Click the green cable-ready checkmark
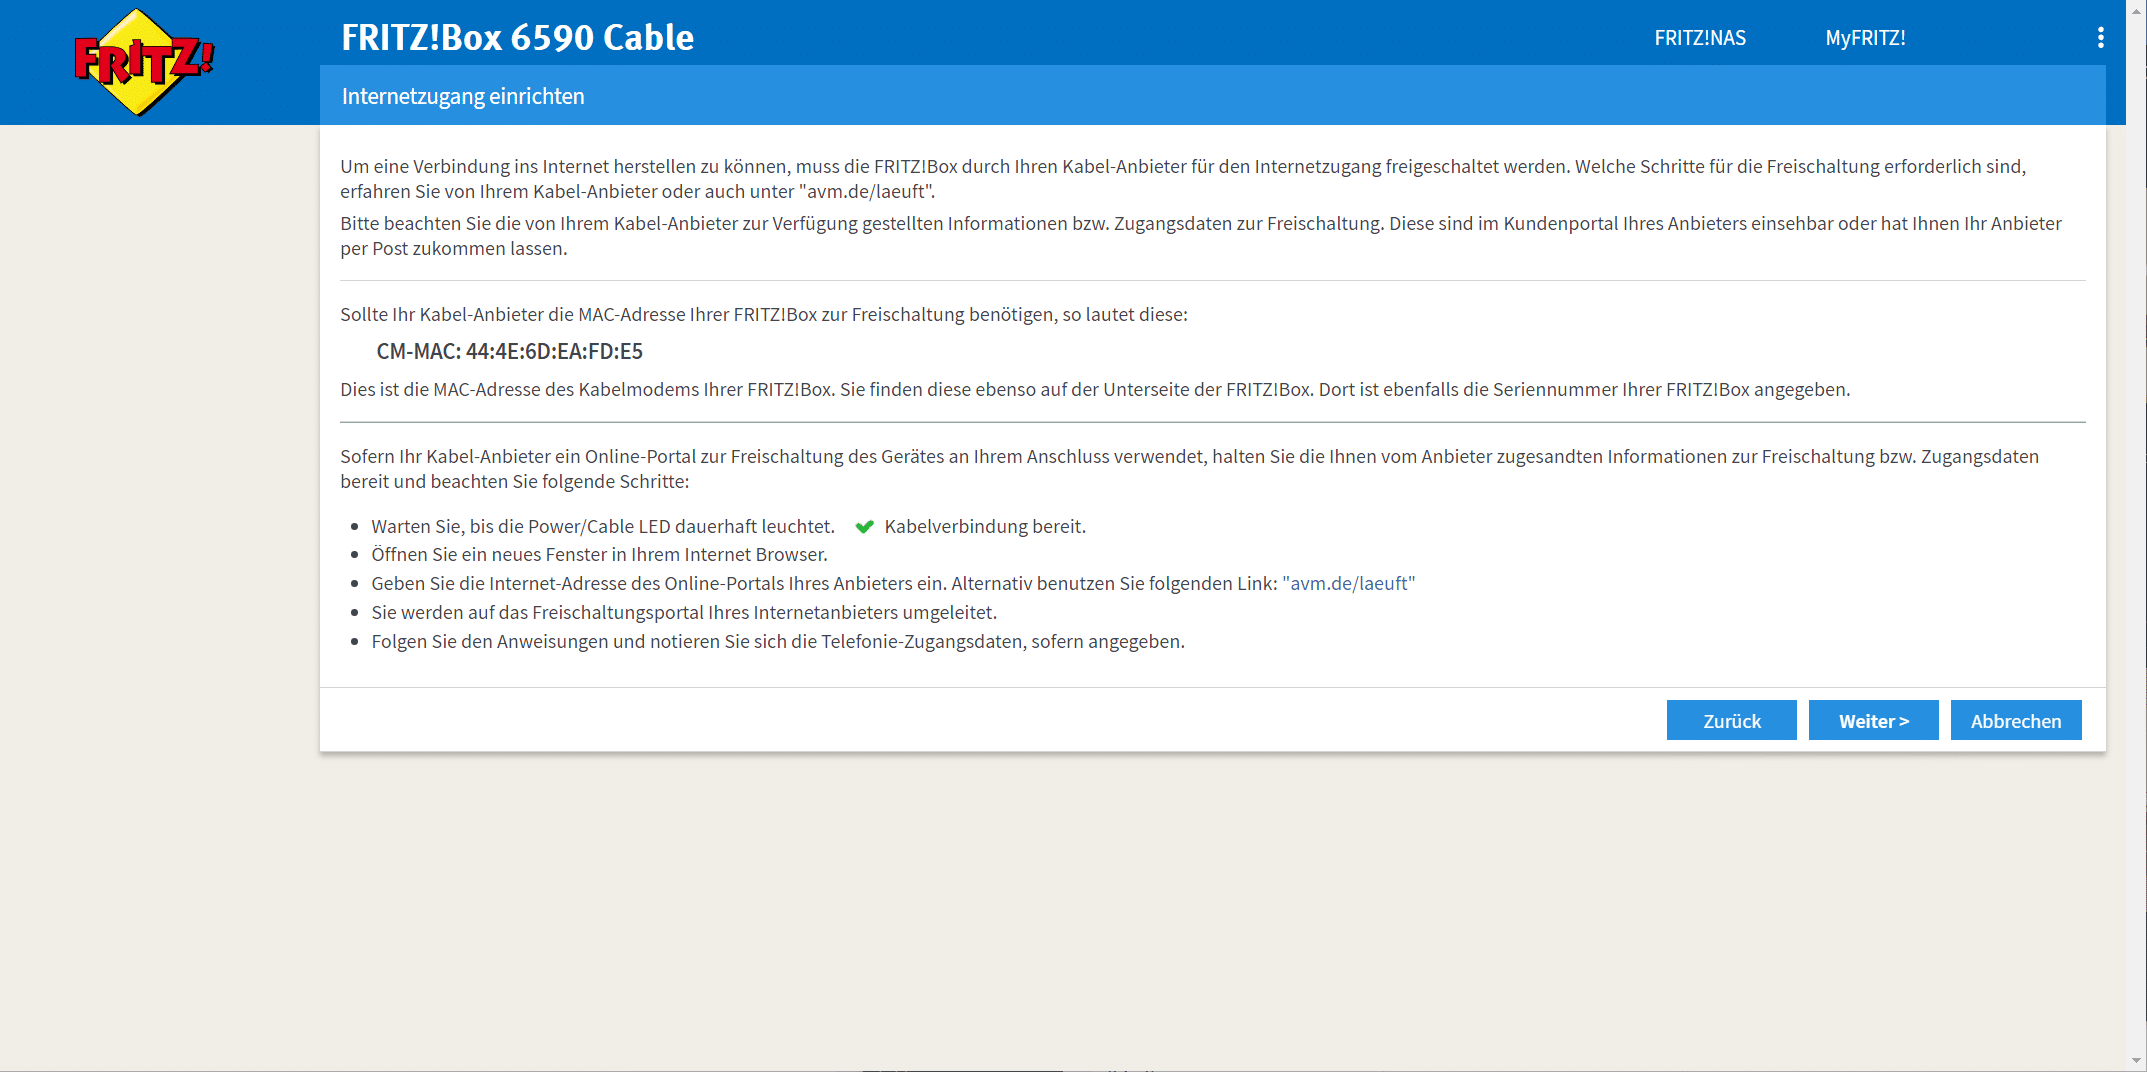Screen dimensions: 2147x1072 tap(865, 527)
